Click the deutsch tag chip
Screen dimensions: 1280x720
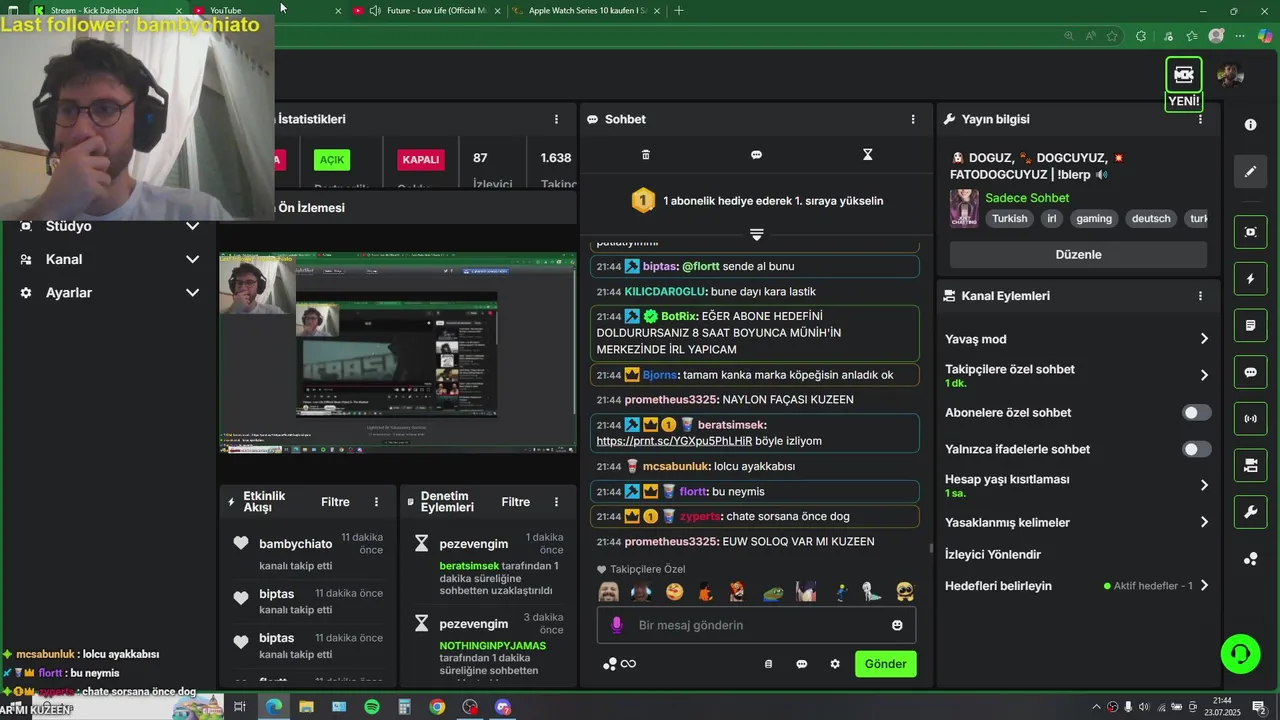point(1151,218)
